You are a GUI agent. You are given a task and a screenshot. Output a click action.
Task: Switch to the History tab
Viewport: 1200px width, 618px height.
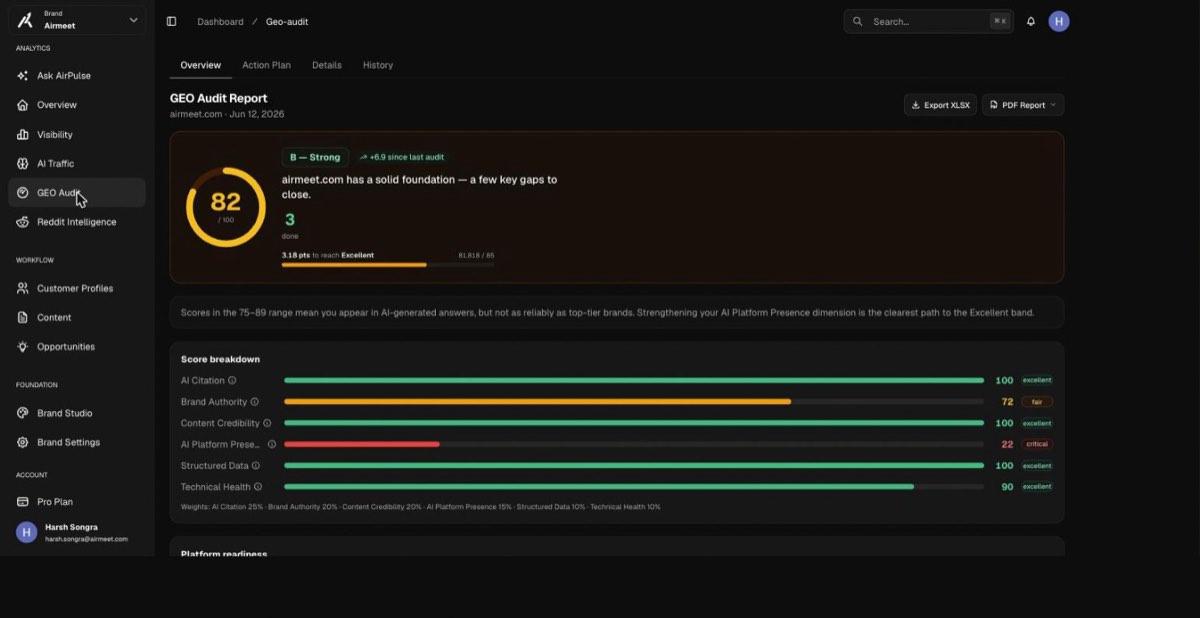pos(378,65)
